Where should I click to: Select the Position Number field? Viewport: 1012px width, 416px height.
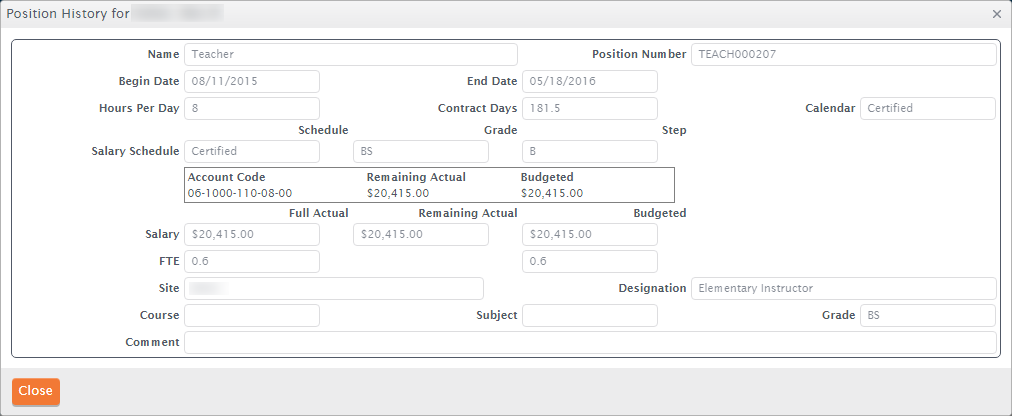[x=843, y=54]
